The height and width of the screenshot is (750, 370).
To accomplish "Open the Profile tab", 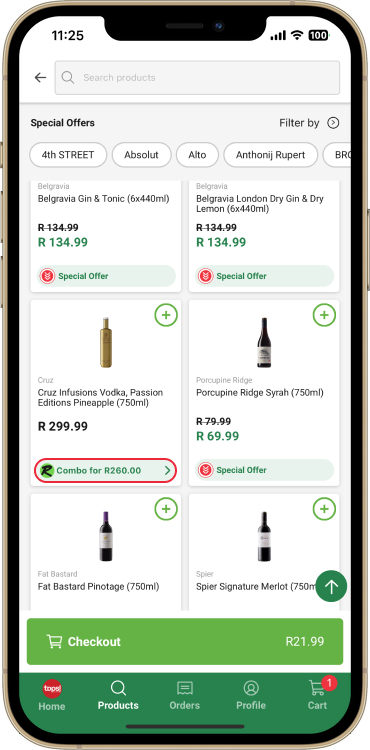I will pos(251,695).
